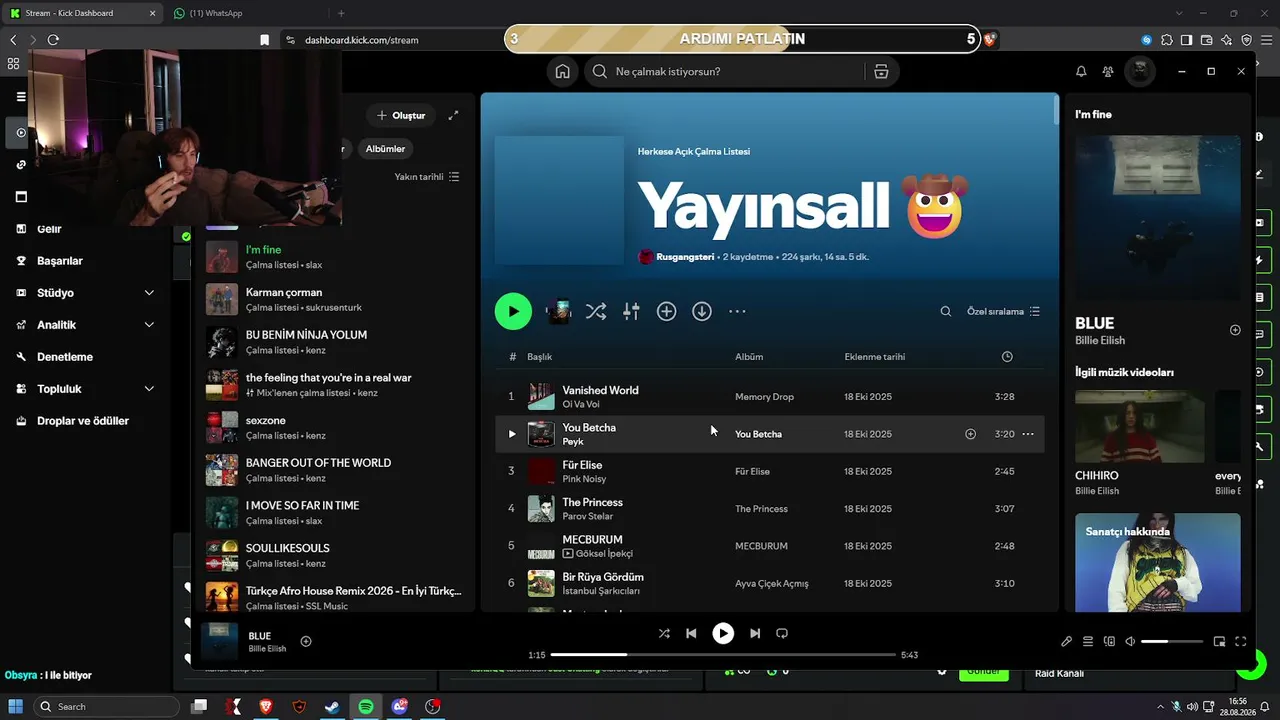
Task: Select the Albümler filter chip
Action: (x=385, y=149)
